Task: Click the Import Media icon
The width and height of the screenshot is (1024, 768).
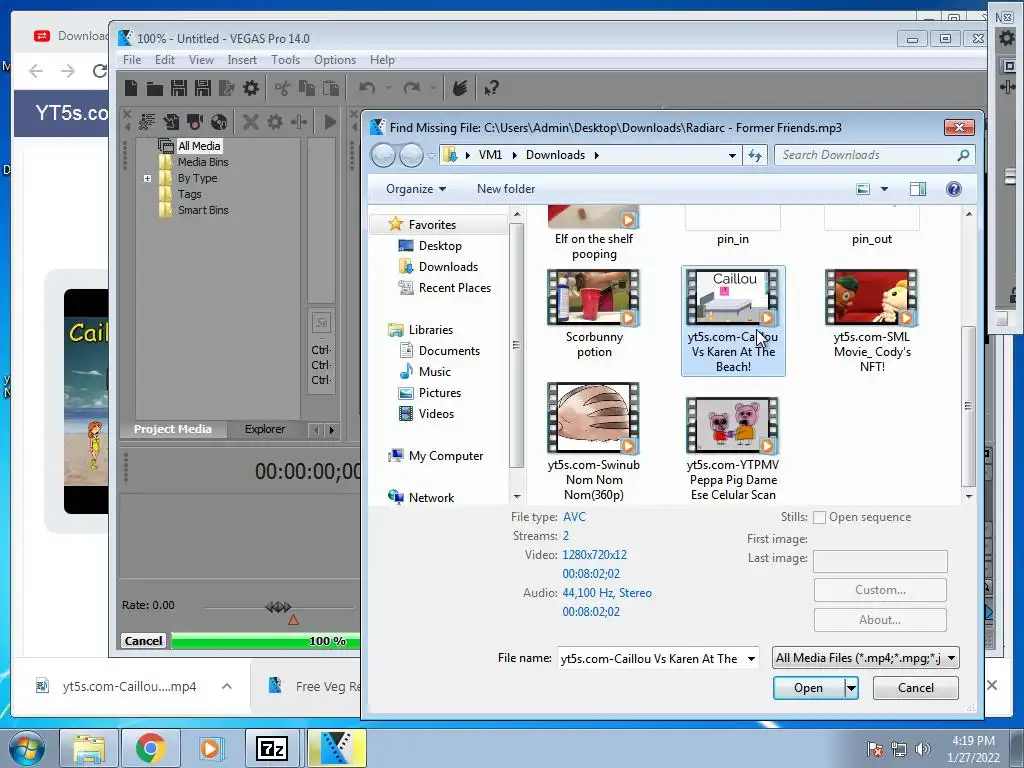Action: point(171,121)
